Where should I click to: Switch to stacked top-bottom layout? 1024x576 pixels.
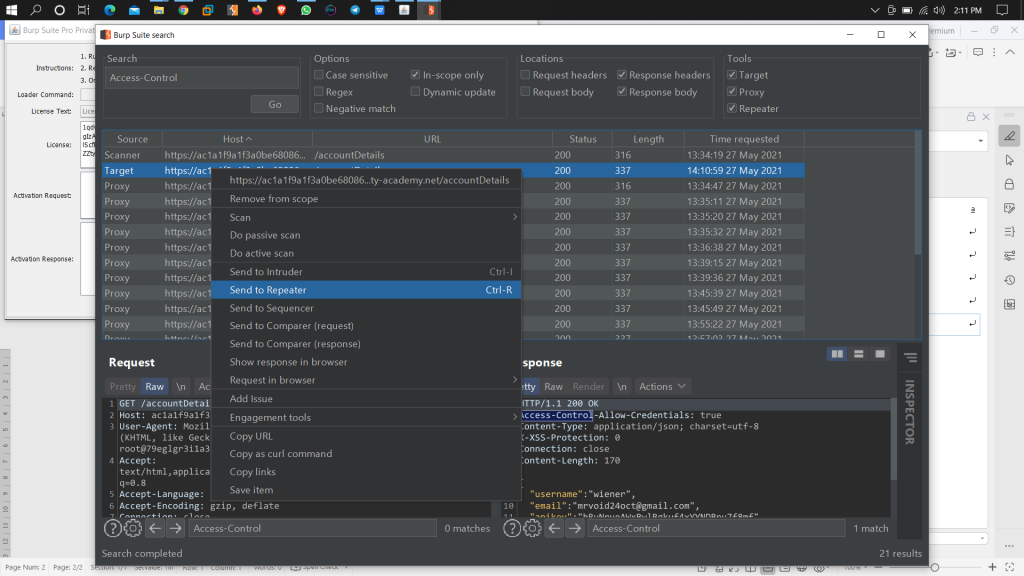tap(859, 354)
